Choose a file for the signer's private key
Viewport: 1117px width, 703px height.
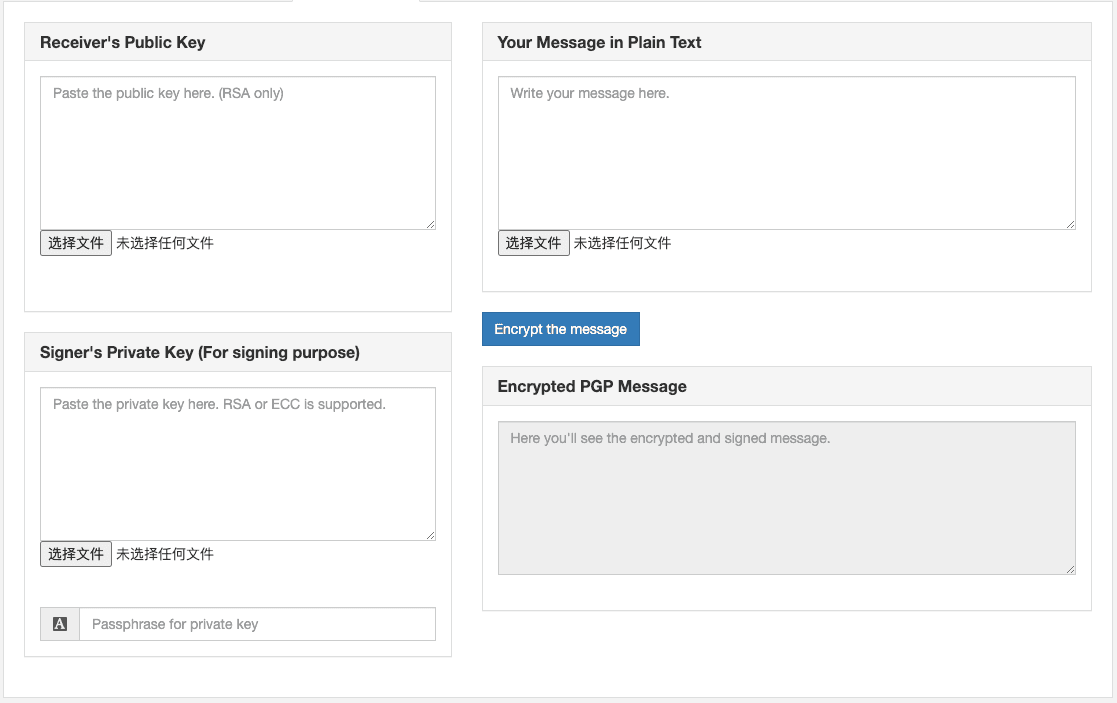tap(76, 554)
